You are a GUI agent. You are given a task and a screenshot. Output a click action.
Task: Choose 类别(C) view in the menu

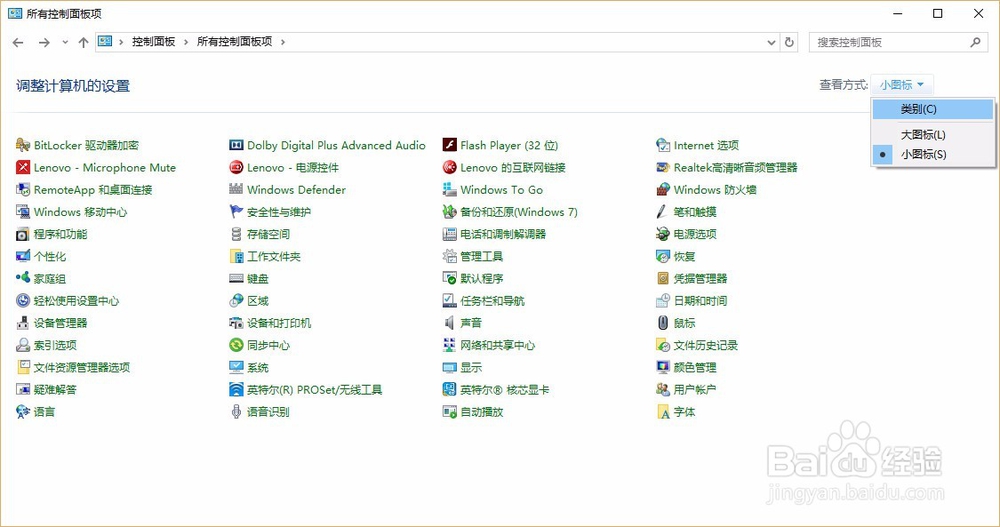pos(932,109)
